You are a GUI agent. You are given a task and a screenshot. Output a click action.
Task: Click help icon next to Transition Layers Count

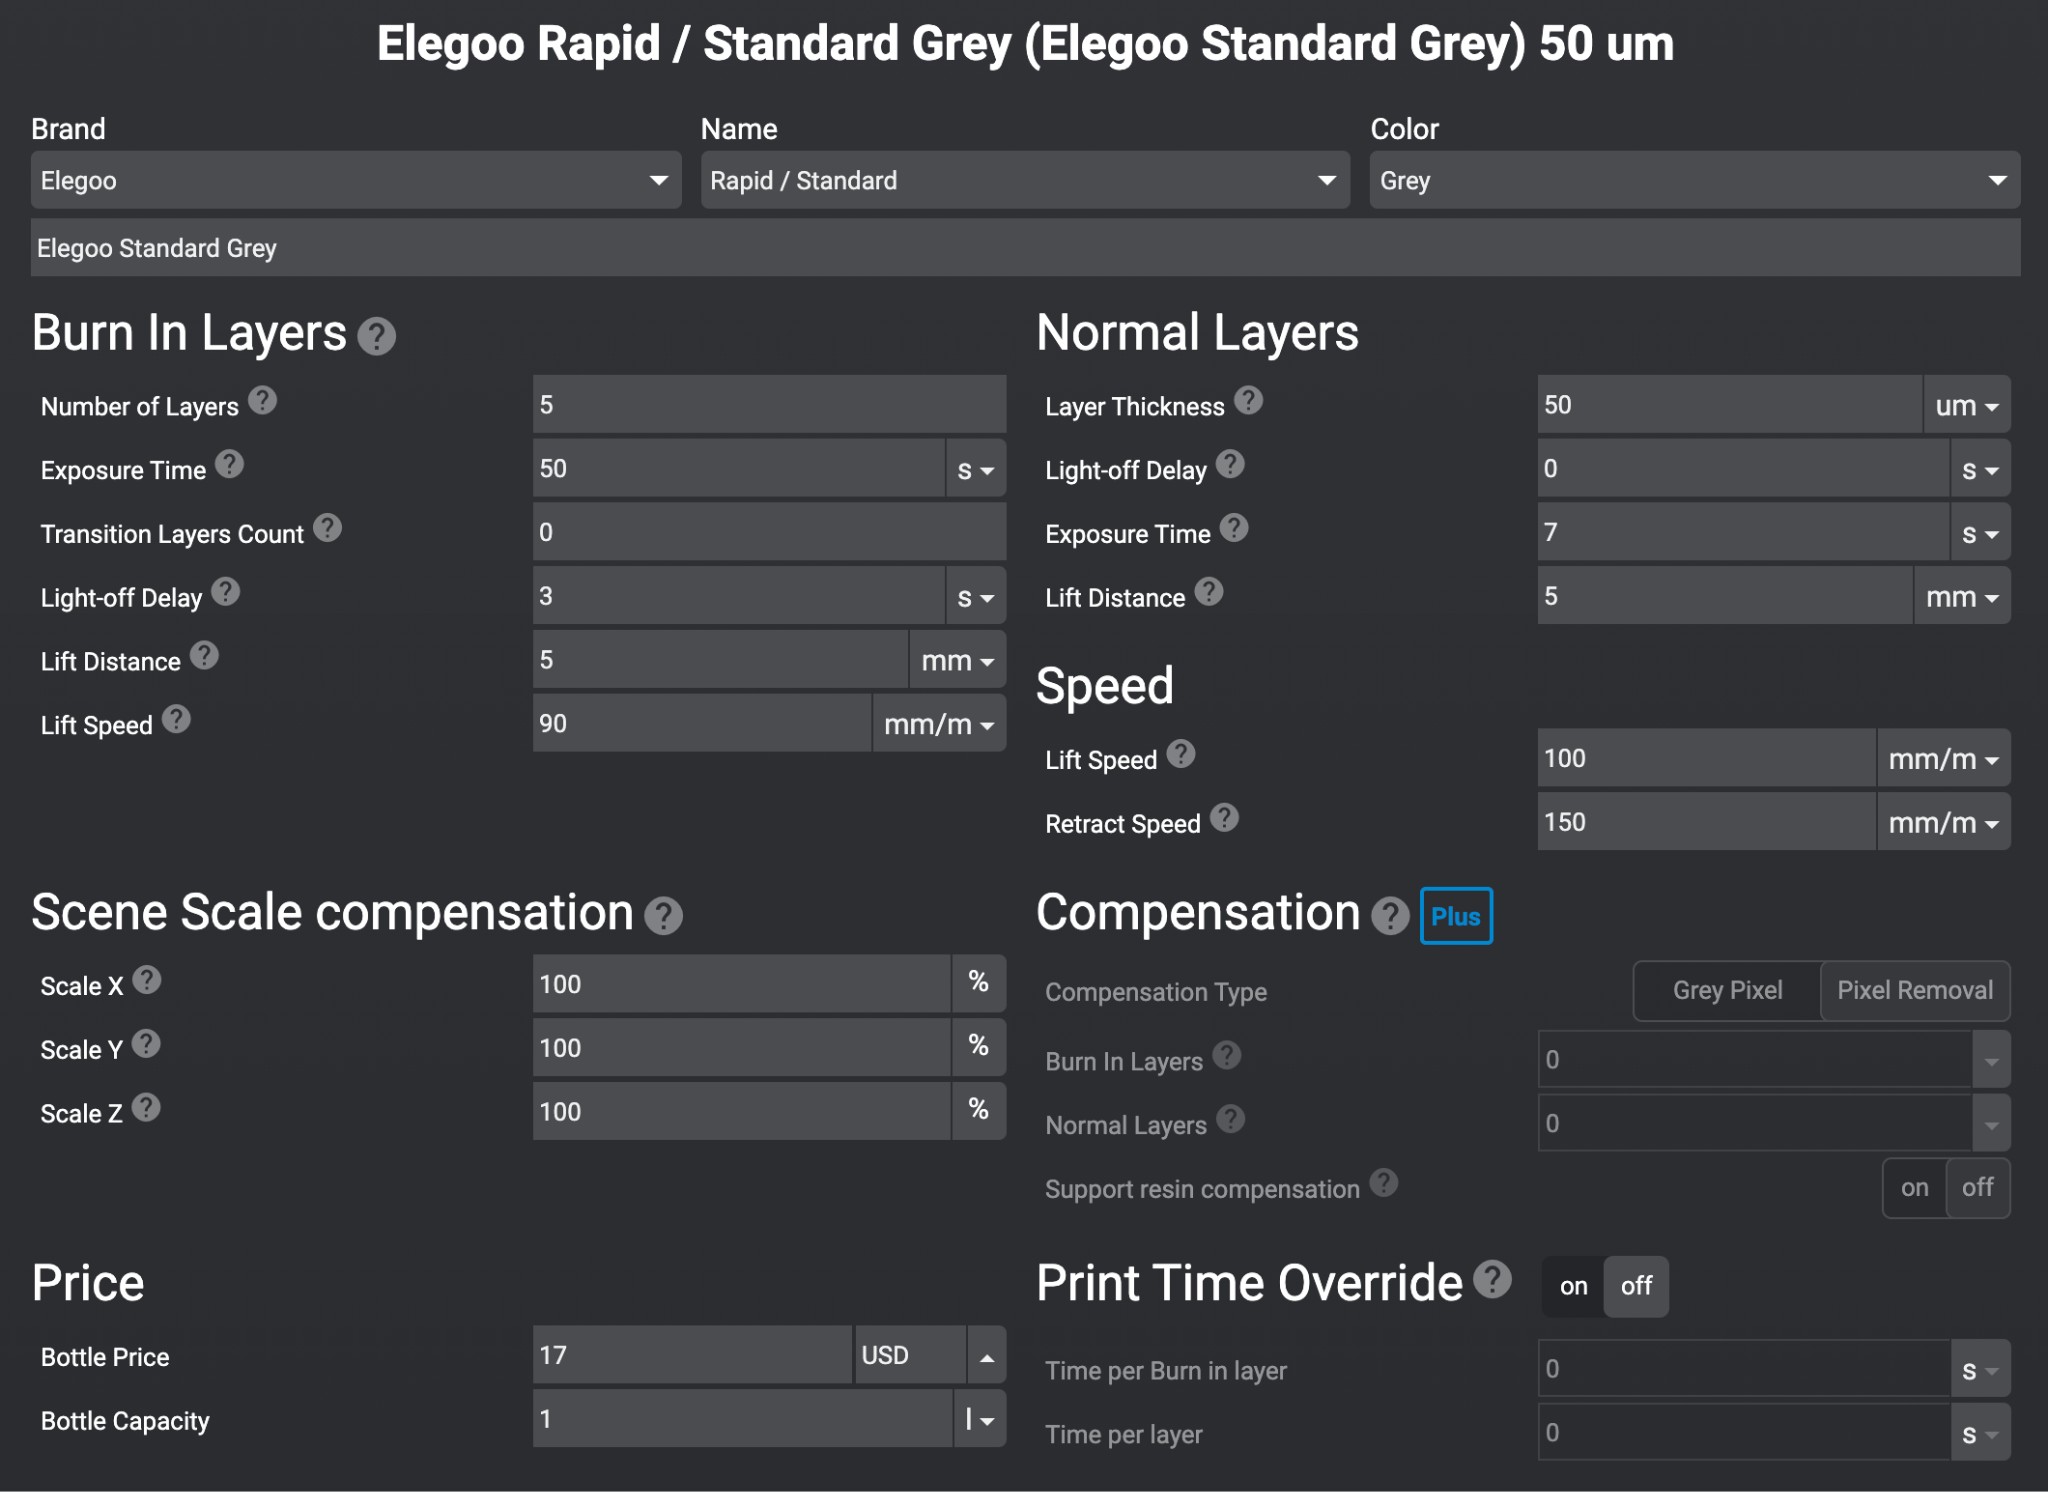(x=327, y=528)
